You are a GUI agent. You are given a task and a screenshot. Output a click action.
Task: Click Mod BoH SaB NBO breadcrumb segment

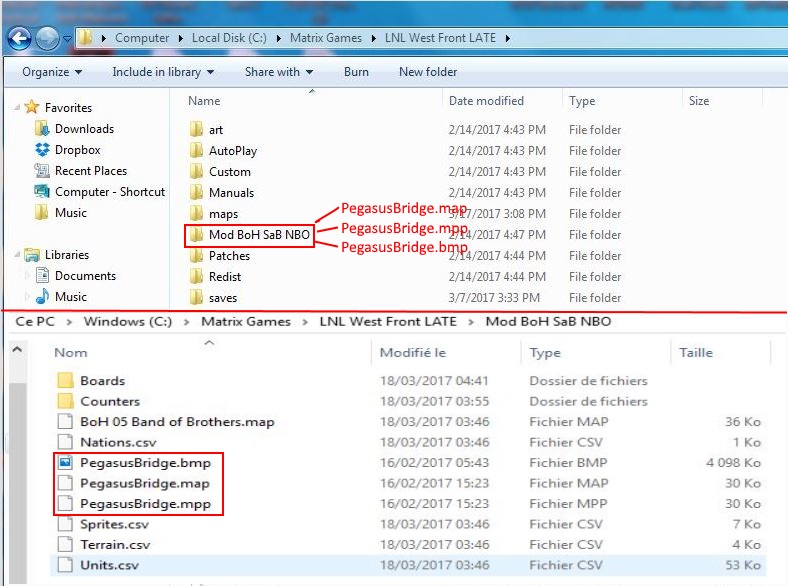[x=548, y=322]
